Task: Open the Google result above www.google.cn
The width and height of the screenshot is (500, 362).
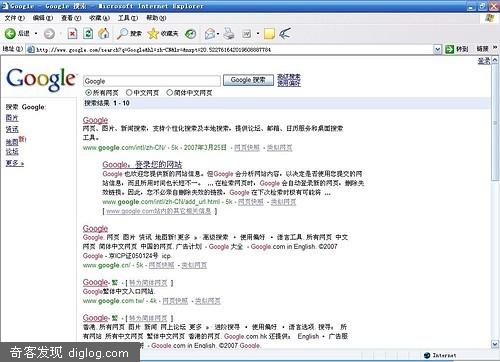Action: 95,228
